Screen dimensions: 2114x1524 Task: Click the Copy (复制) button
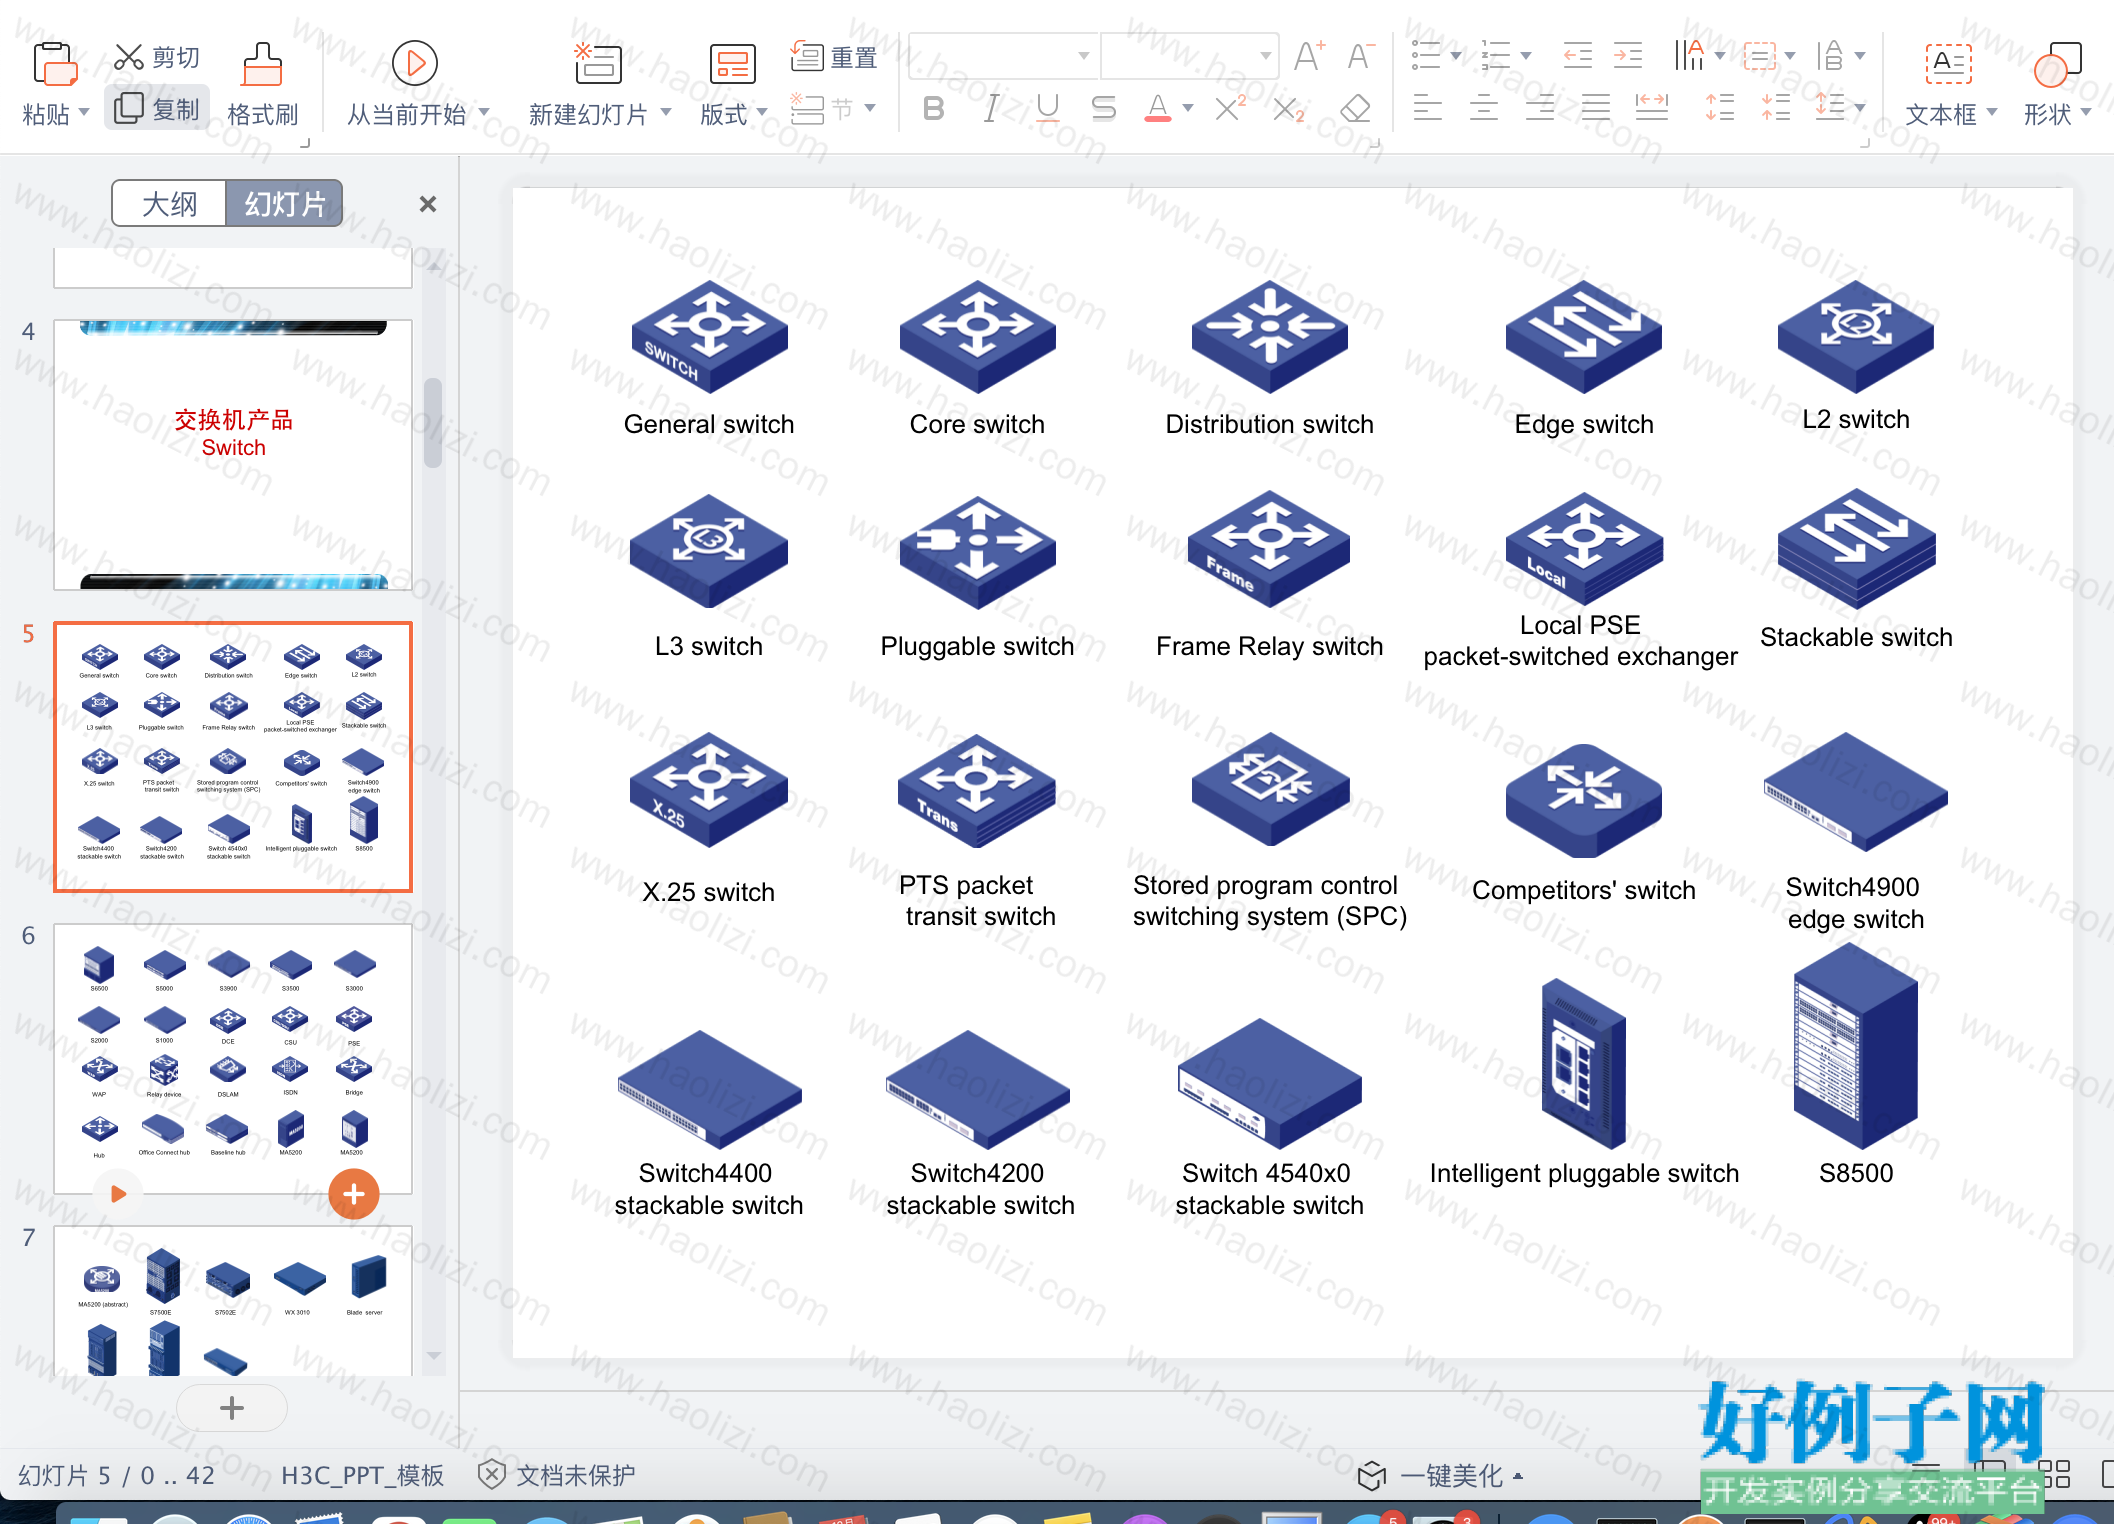(x=157, y=109)
